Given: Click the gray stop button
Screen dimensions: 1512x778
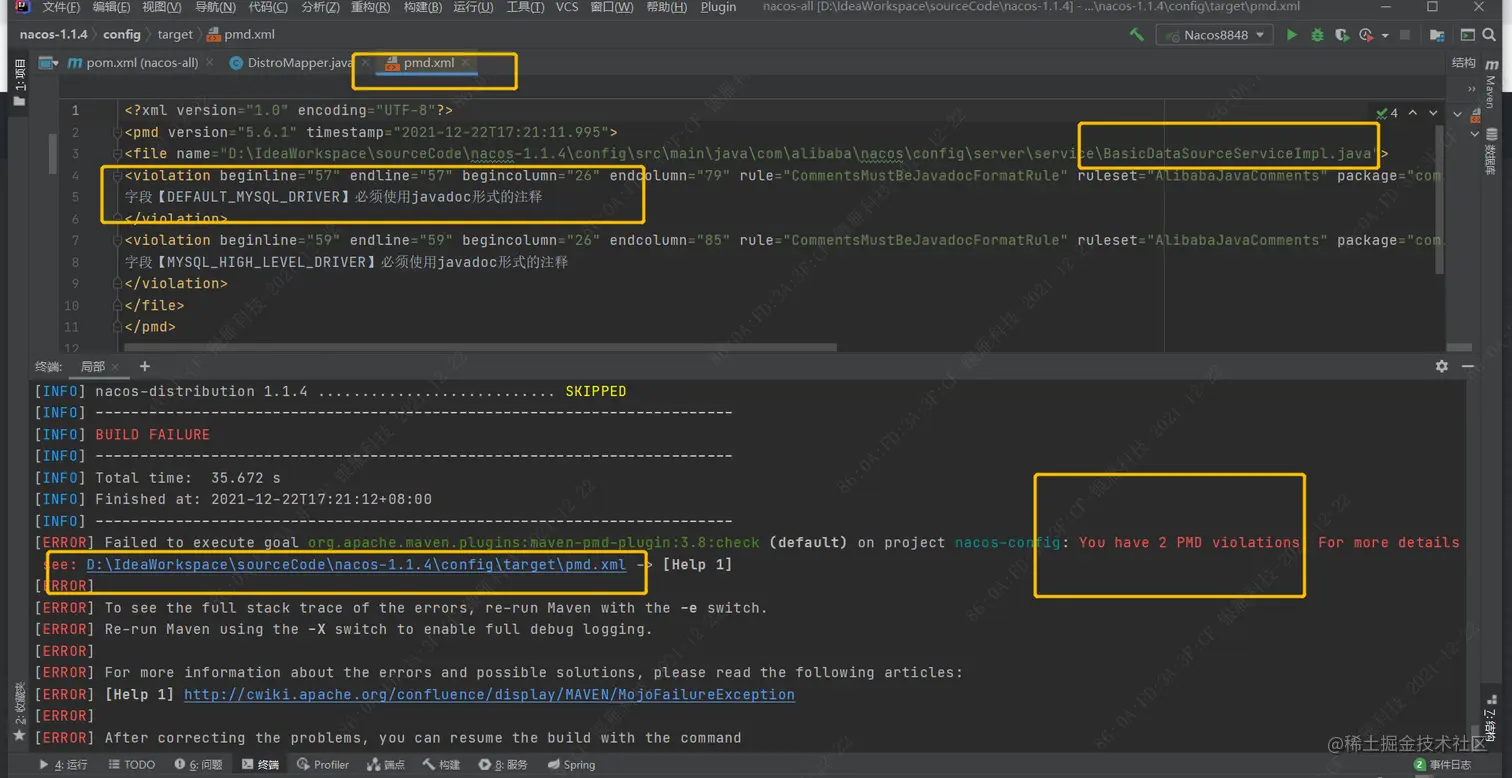Looking at the screenshot, I should [1405, 35].
